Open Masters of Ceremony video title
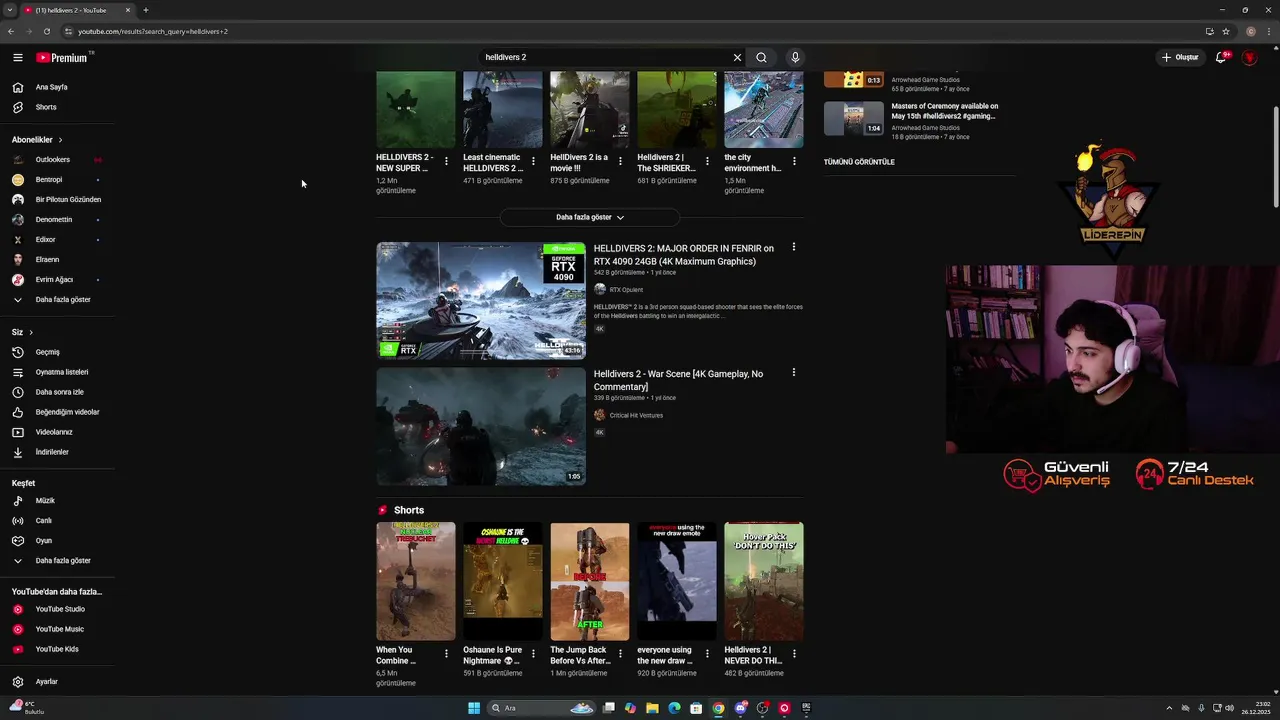The height and width of the screenshot is (720, 1280). [x=945, y=111]
